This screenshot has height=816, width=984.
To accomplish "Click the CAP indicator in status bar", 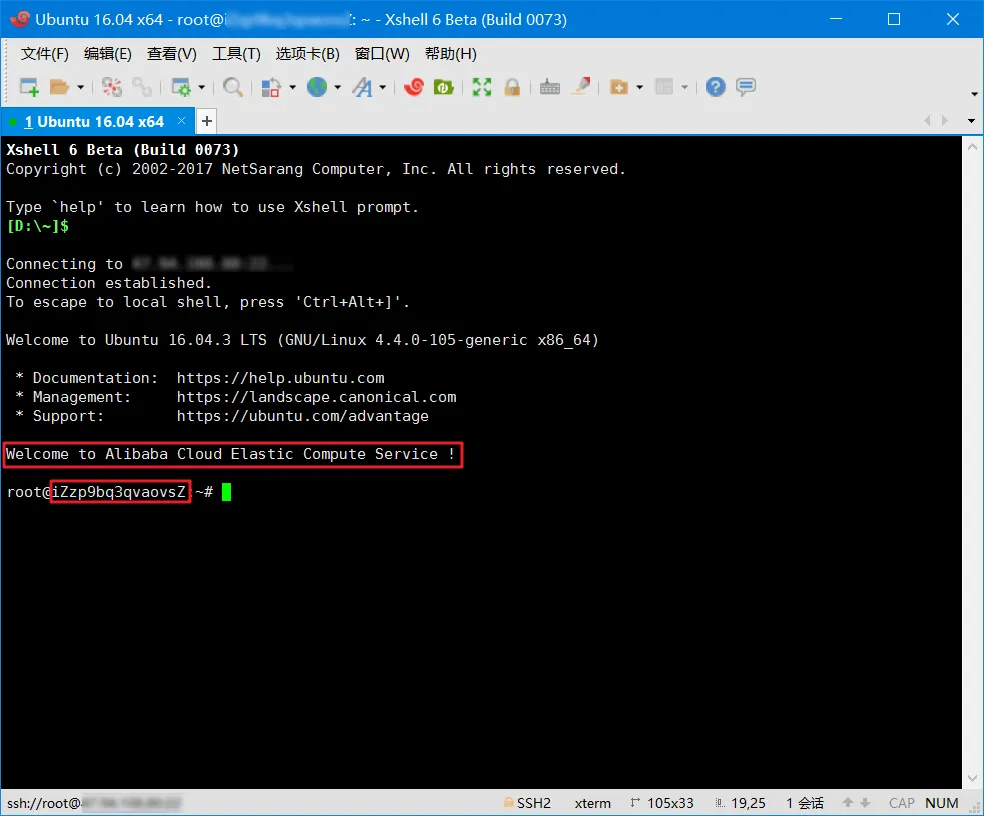I will [902, 803].
